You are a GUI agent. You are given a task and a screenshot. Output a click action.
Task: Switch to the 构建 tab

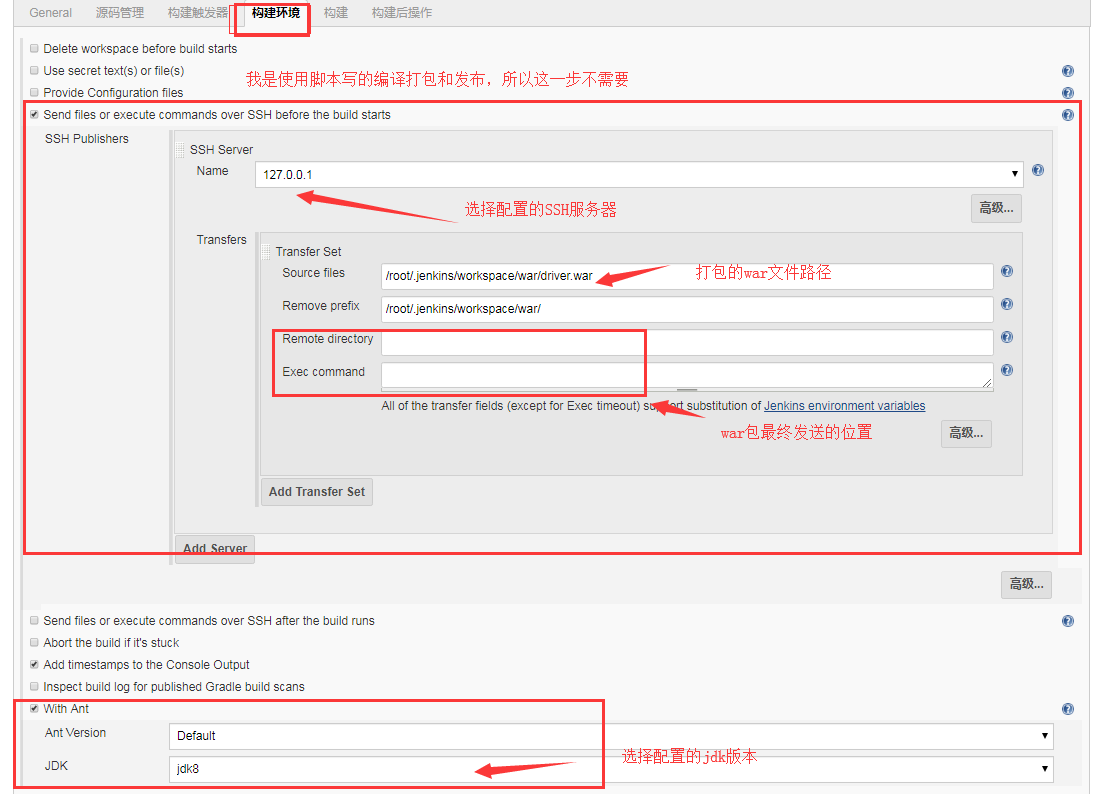[x=336, y=13]
